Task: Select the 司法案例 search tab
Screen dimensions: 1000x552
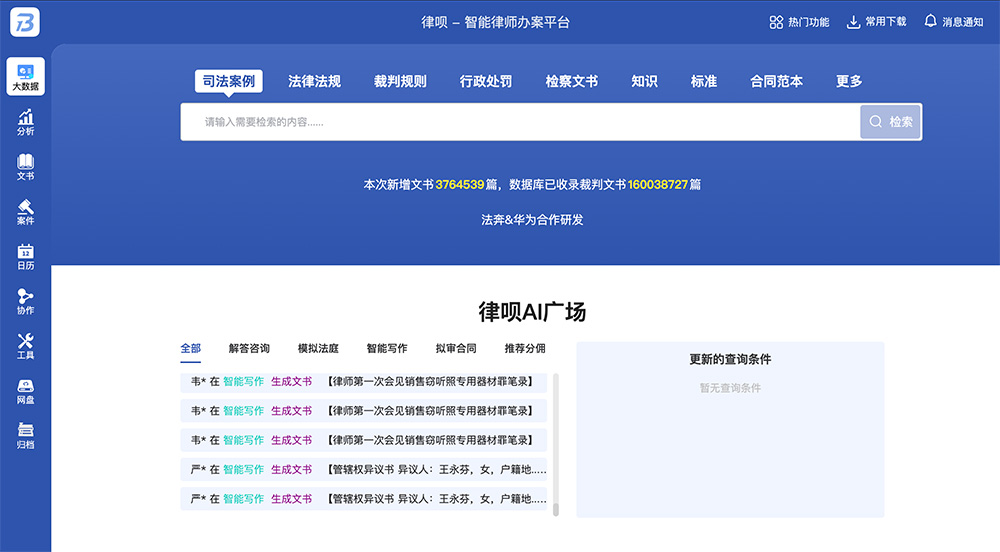Action: [x=229, y=81]
